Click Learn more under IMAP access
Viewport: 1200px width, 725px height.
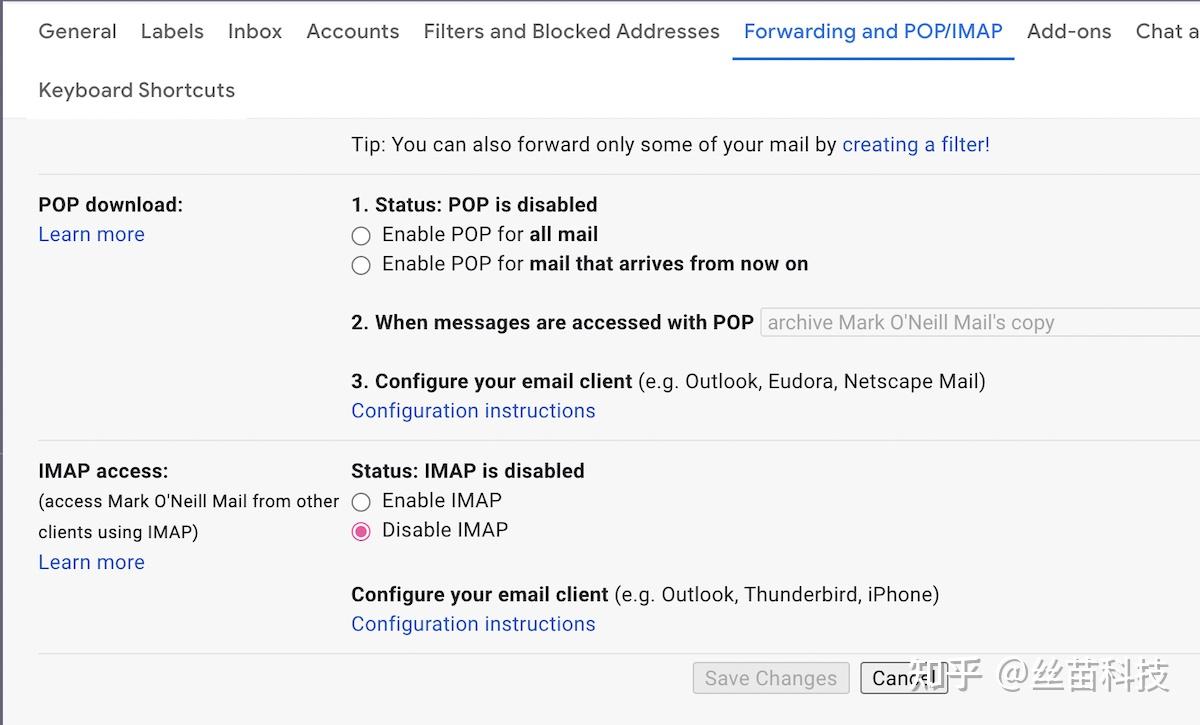point(91,562)
